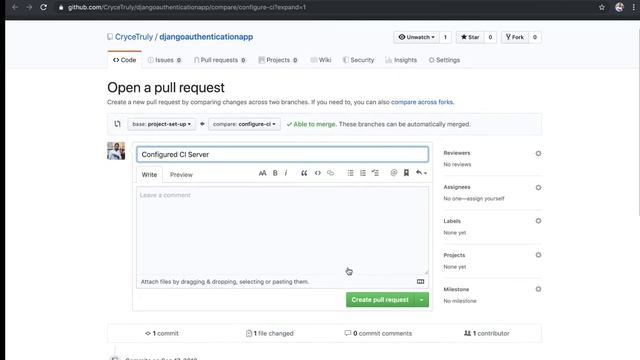This screenshot has height=360, width=640.
Task: Reload the page with refresh icon
Action: click(x=44, y=7)
